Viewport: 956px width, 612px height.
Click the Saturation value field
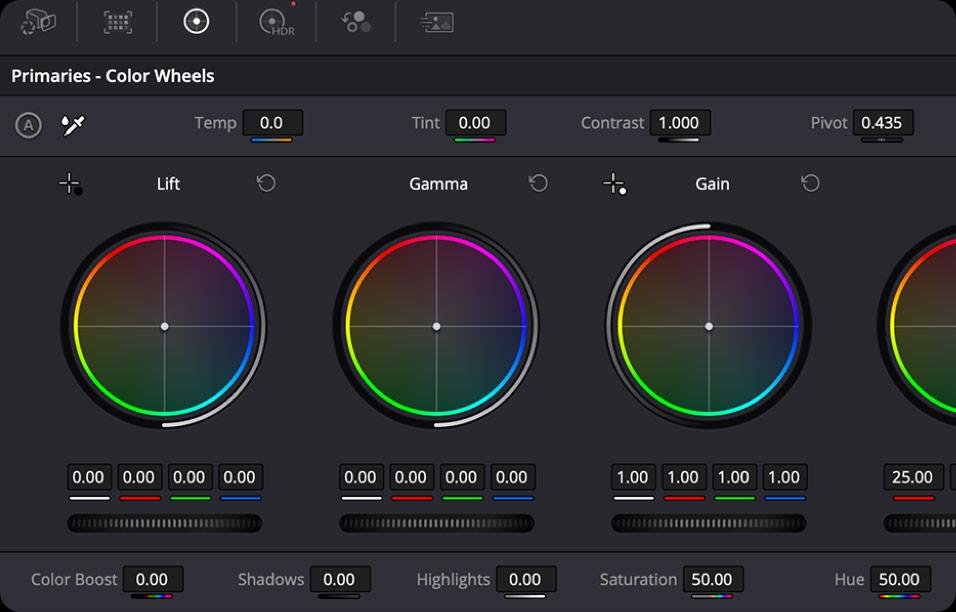click(713, 579)
